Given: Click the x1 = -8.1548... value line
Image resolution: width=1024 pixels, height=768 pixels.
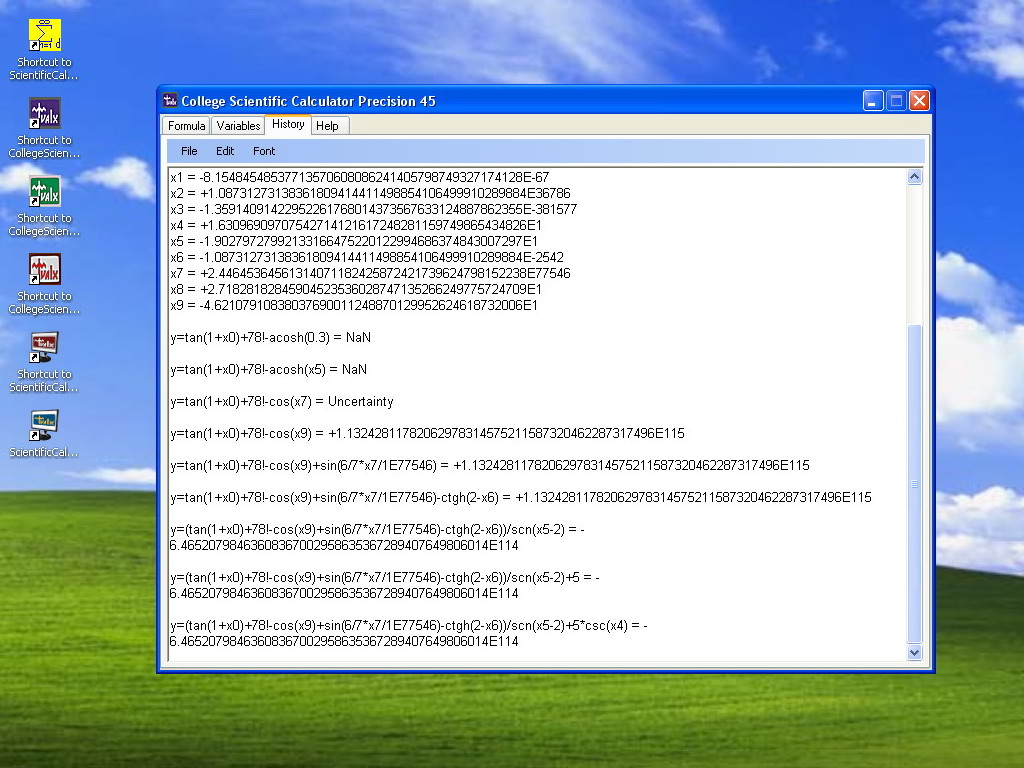Looking at the screenshot, I should (360, 178).
